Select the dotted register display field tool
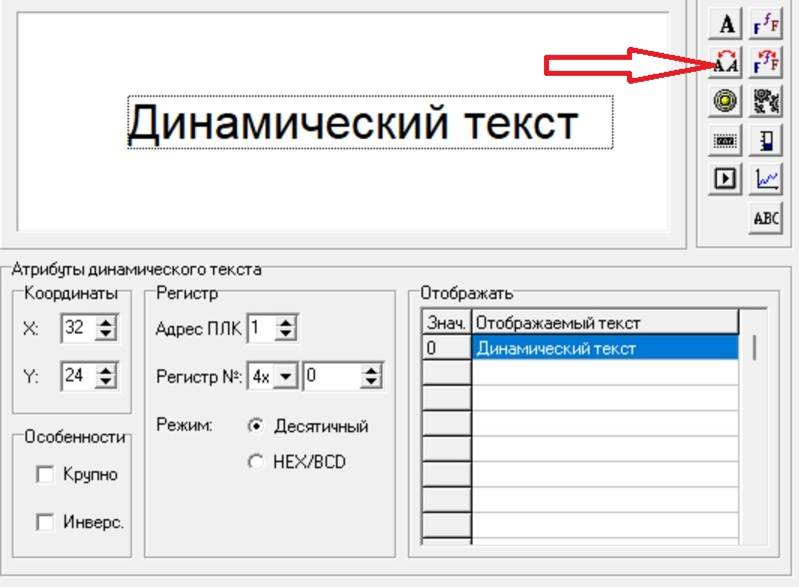The image size is (799, 587). click(727, 140)
